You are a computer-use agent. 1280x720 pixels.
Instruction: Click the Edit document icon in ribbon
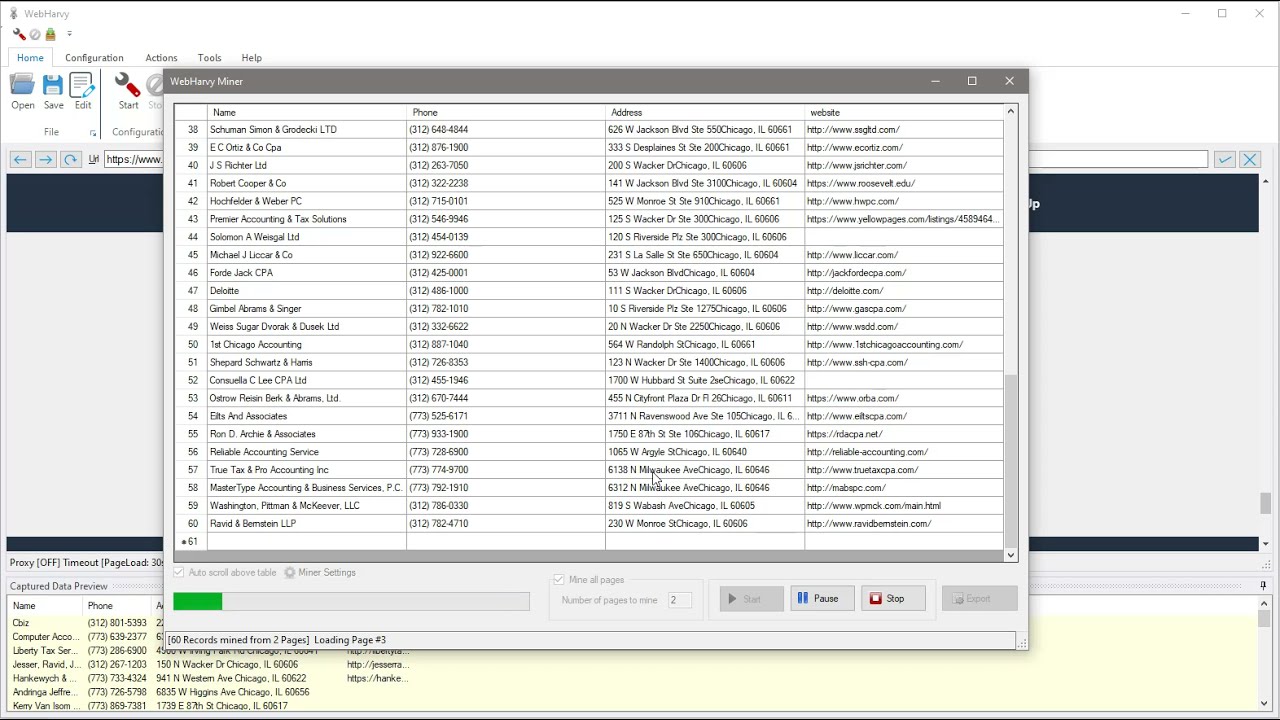coord(83,90)
